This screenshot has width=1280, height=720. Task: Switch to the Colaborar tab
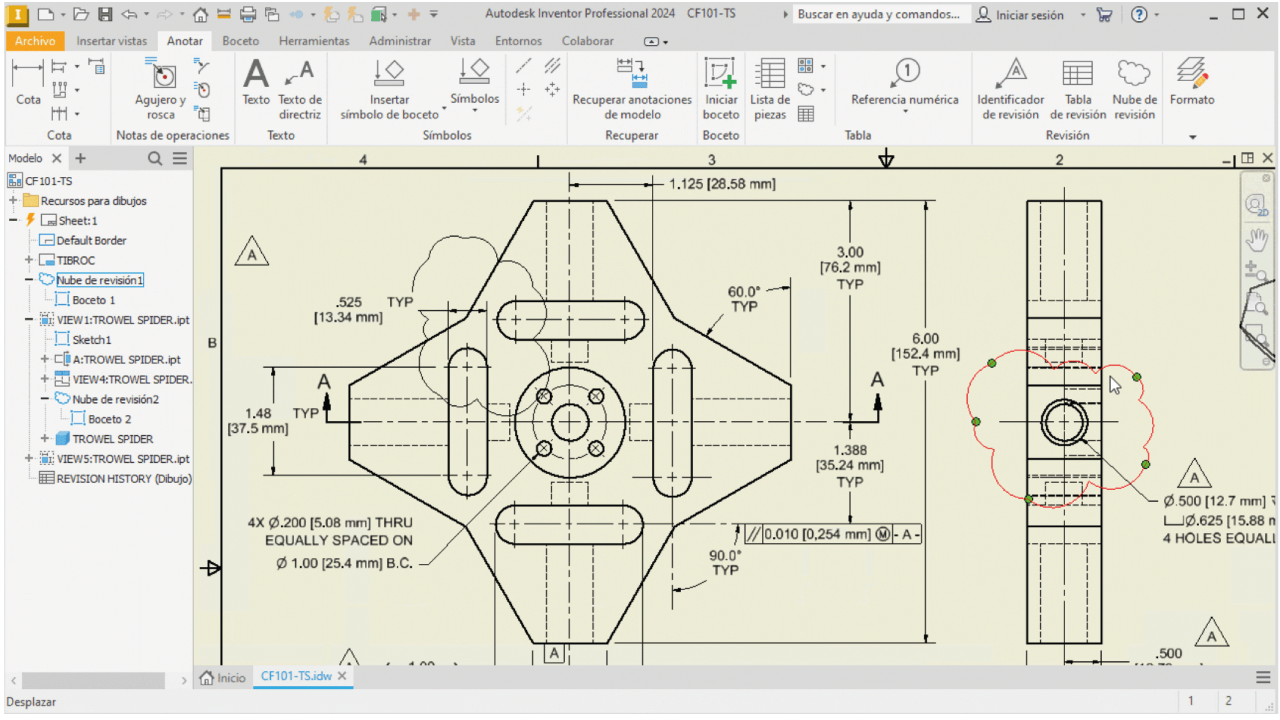588,41
